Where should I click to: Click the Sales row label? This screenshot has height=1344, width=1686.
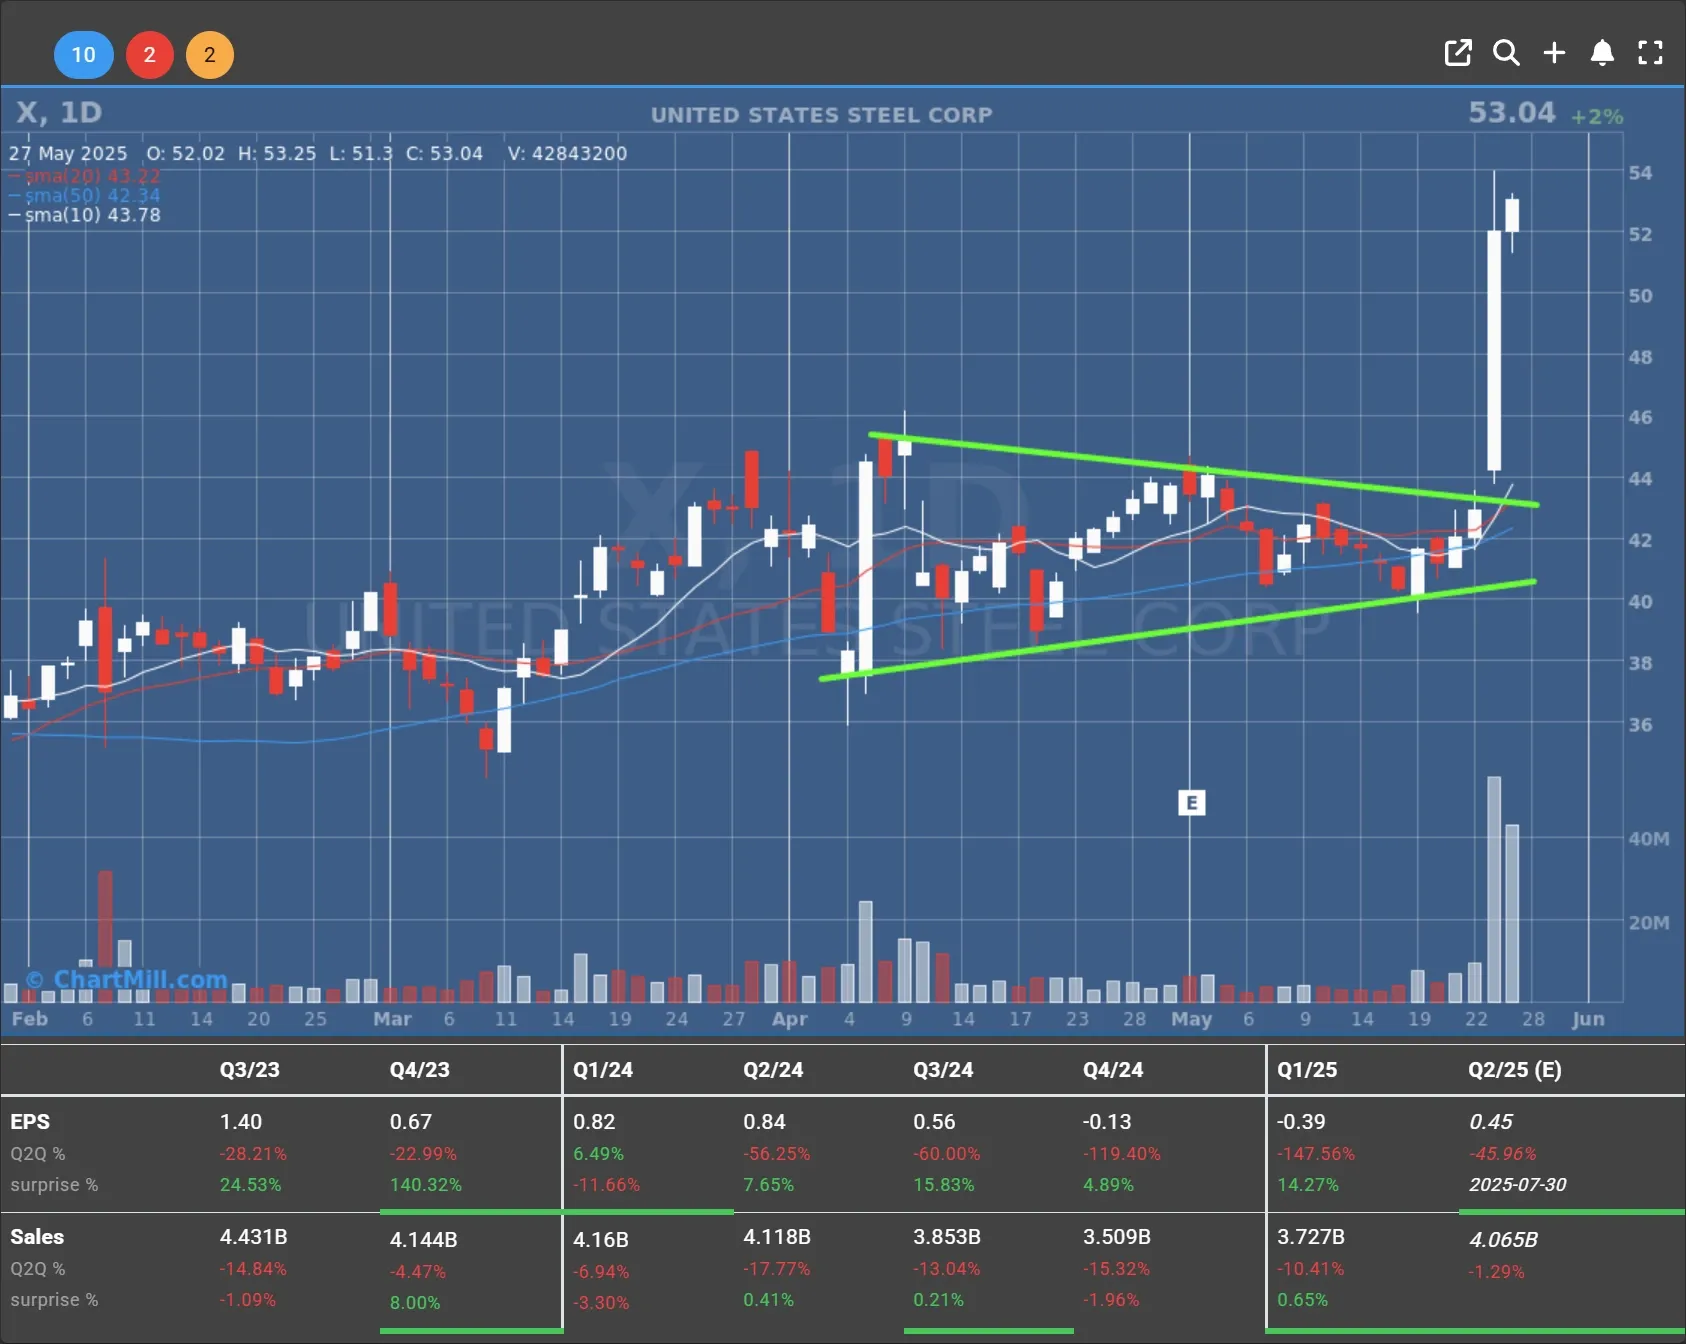coord(37,1237)
